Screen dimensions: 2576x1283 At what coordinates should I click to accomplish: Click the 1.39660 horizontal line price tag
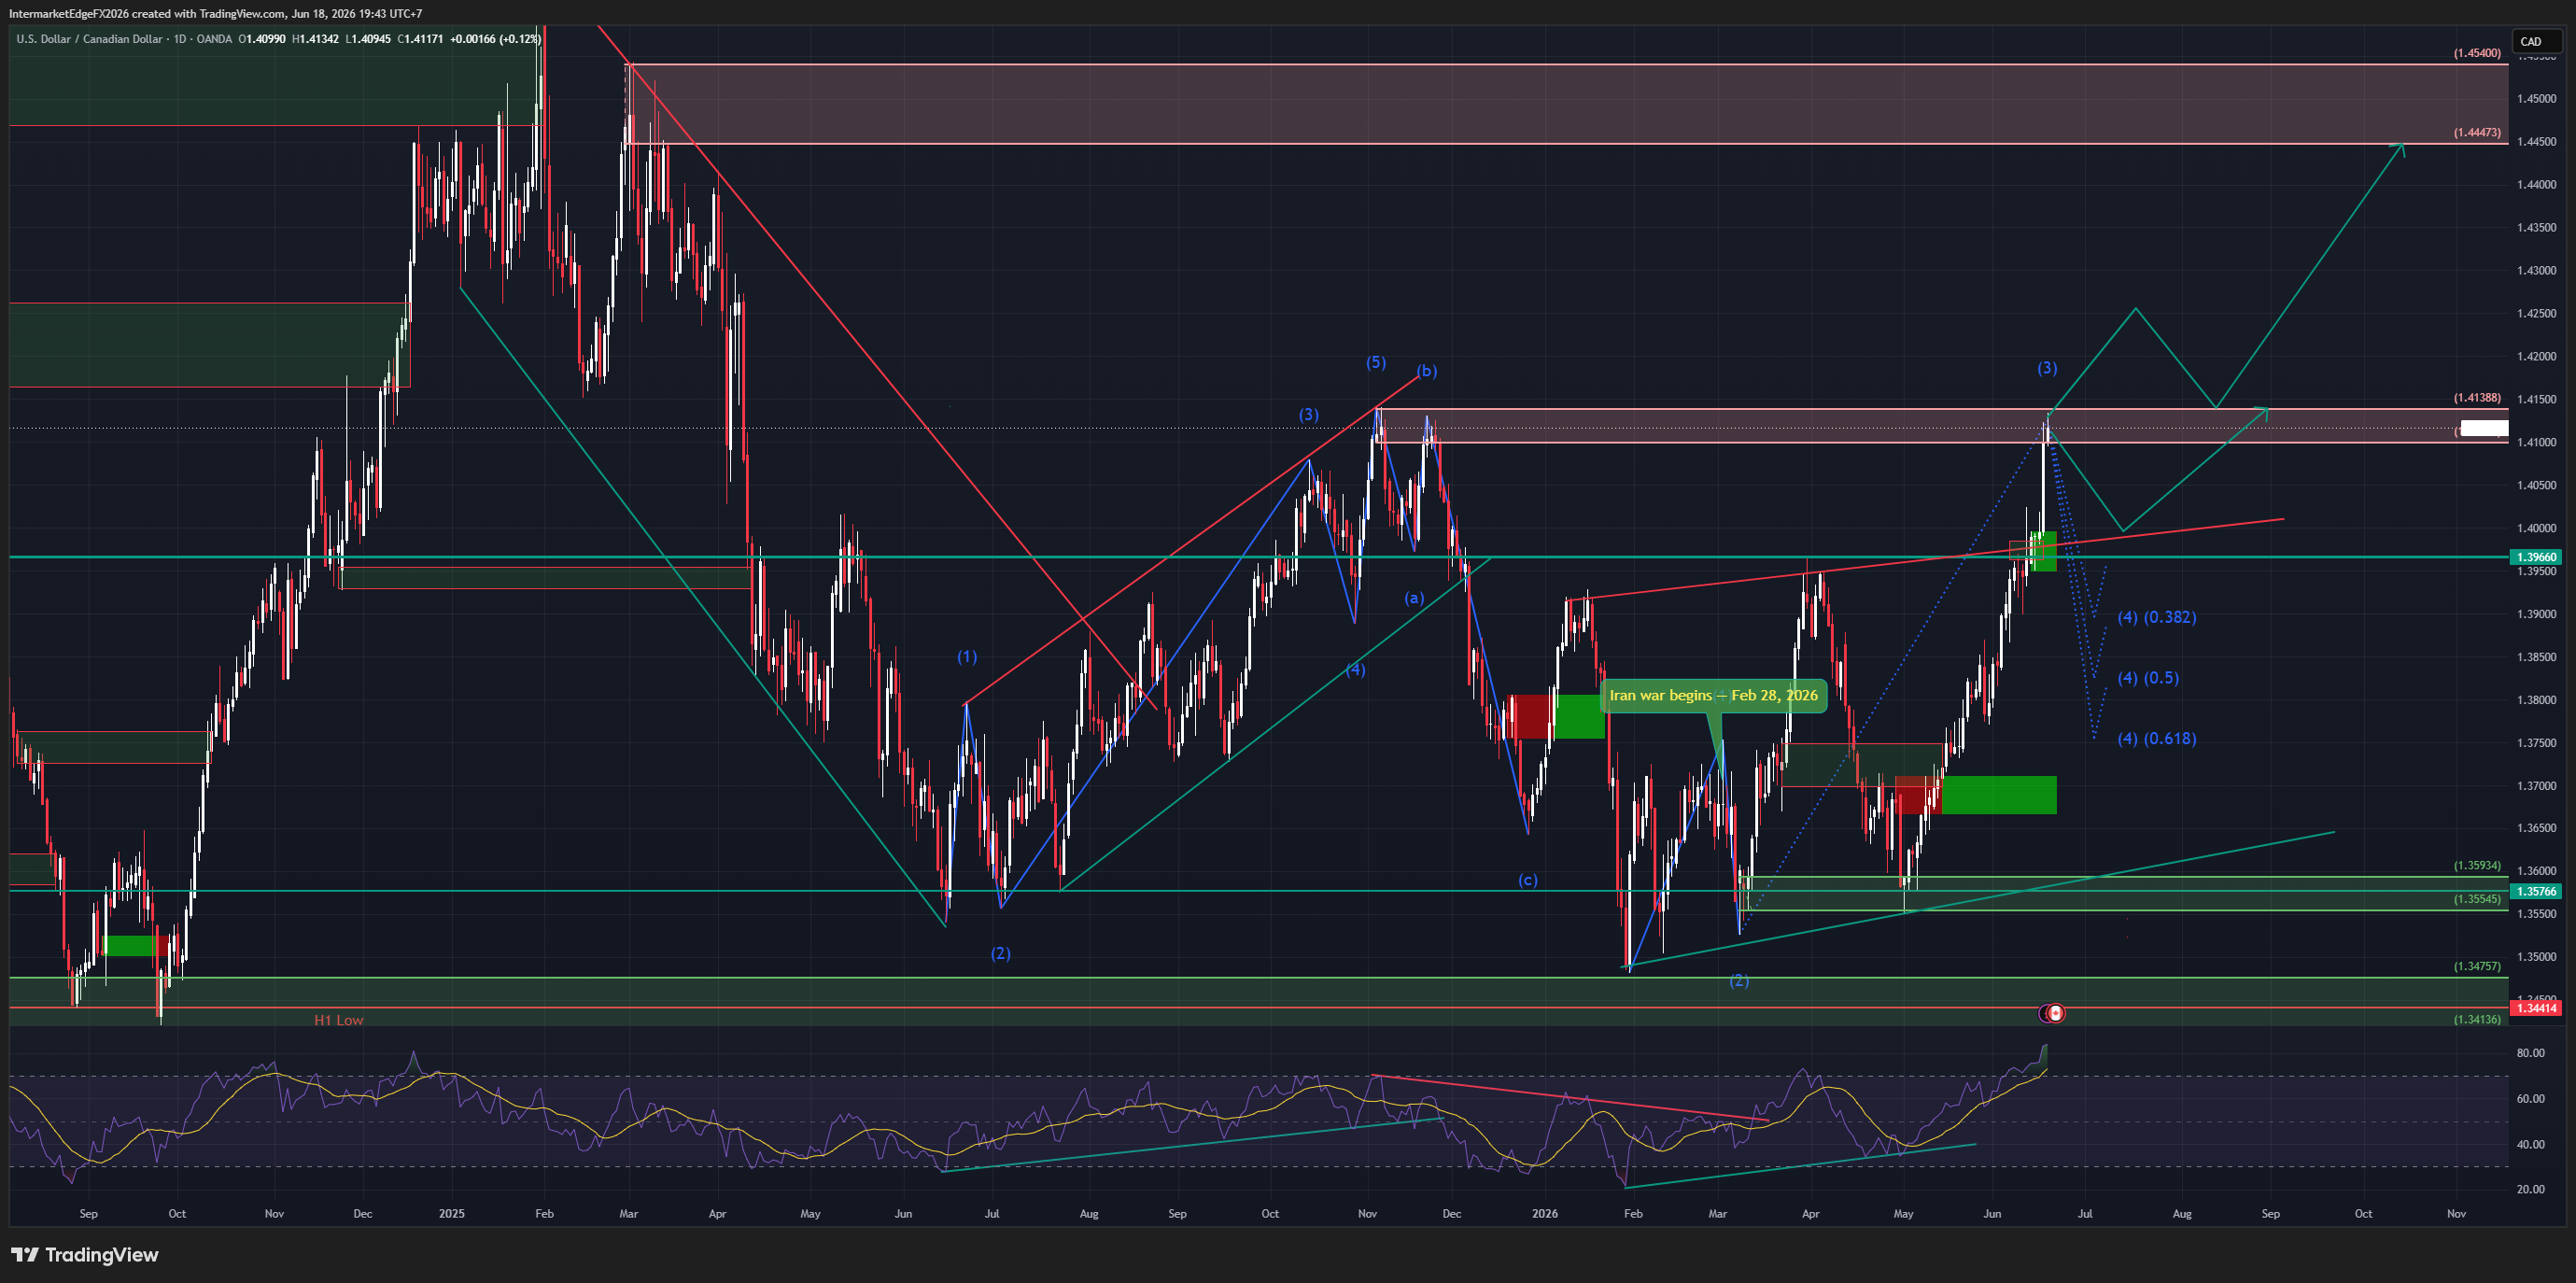click(x=2536, y=557)
